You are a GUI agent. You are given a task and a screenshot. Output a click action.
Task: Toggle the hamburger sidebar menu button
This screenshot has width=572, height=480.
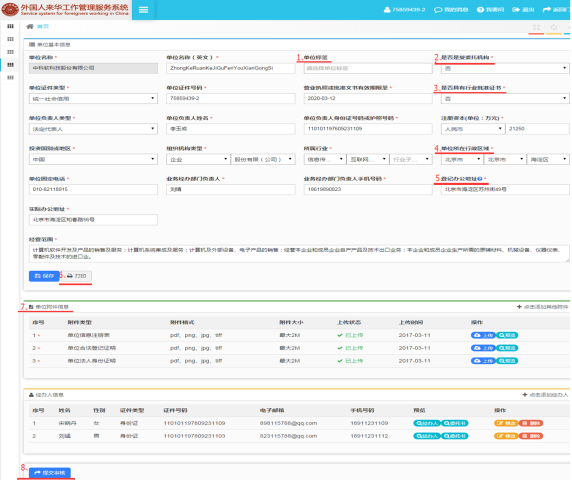143,10
